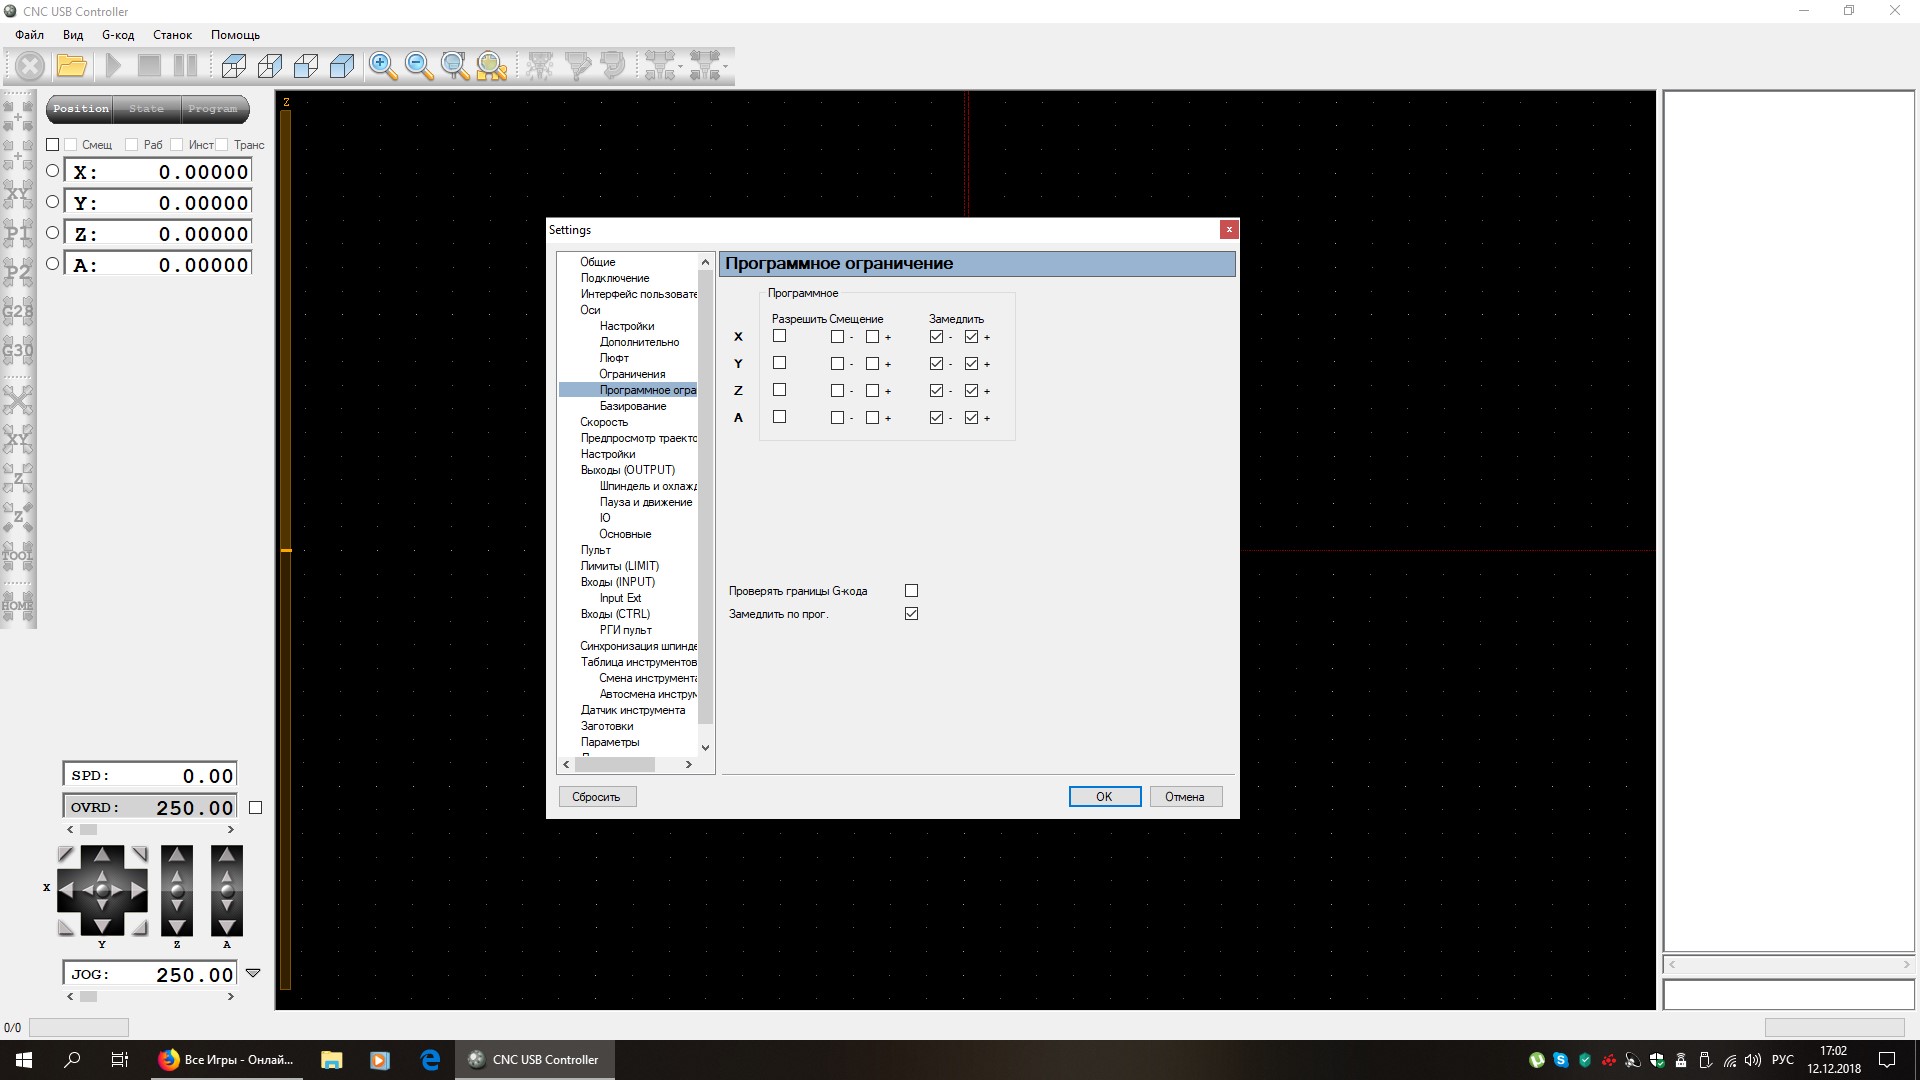Select the isometric solid cube view icon
This screenshot has height=1080, width=1920.
[342, 66]
